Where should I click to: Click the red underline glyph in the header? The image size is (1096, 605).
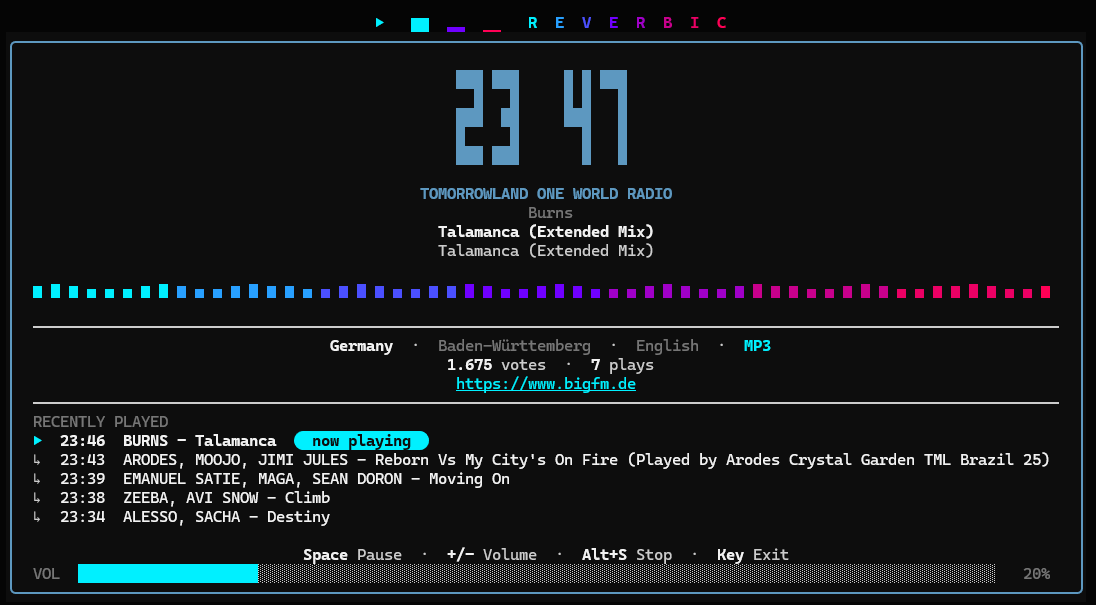[x=492, y=31]
